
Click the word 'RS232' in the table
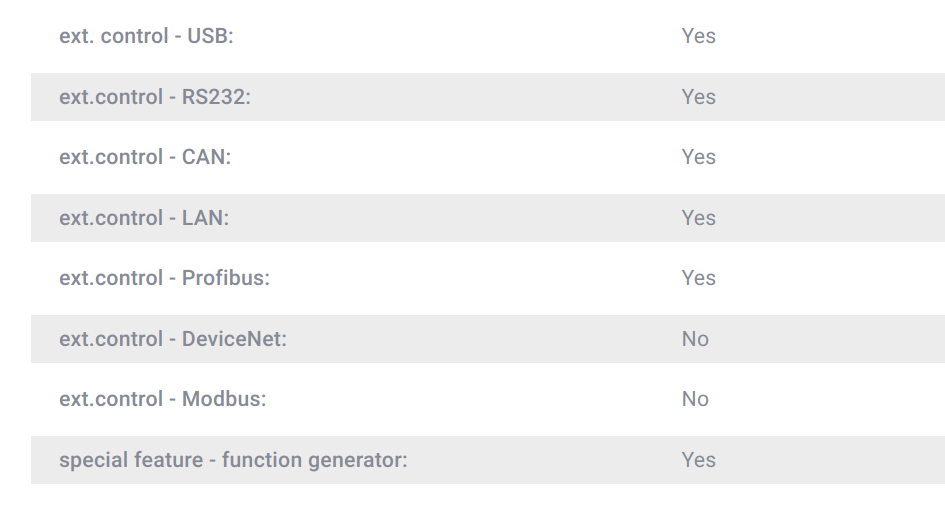(x=213, y=97)
